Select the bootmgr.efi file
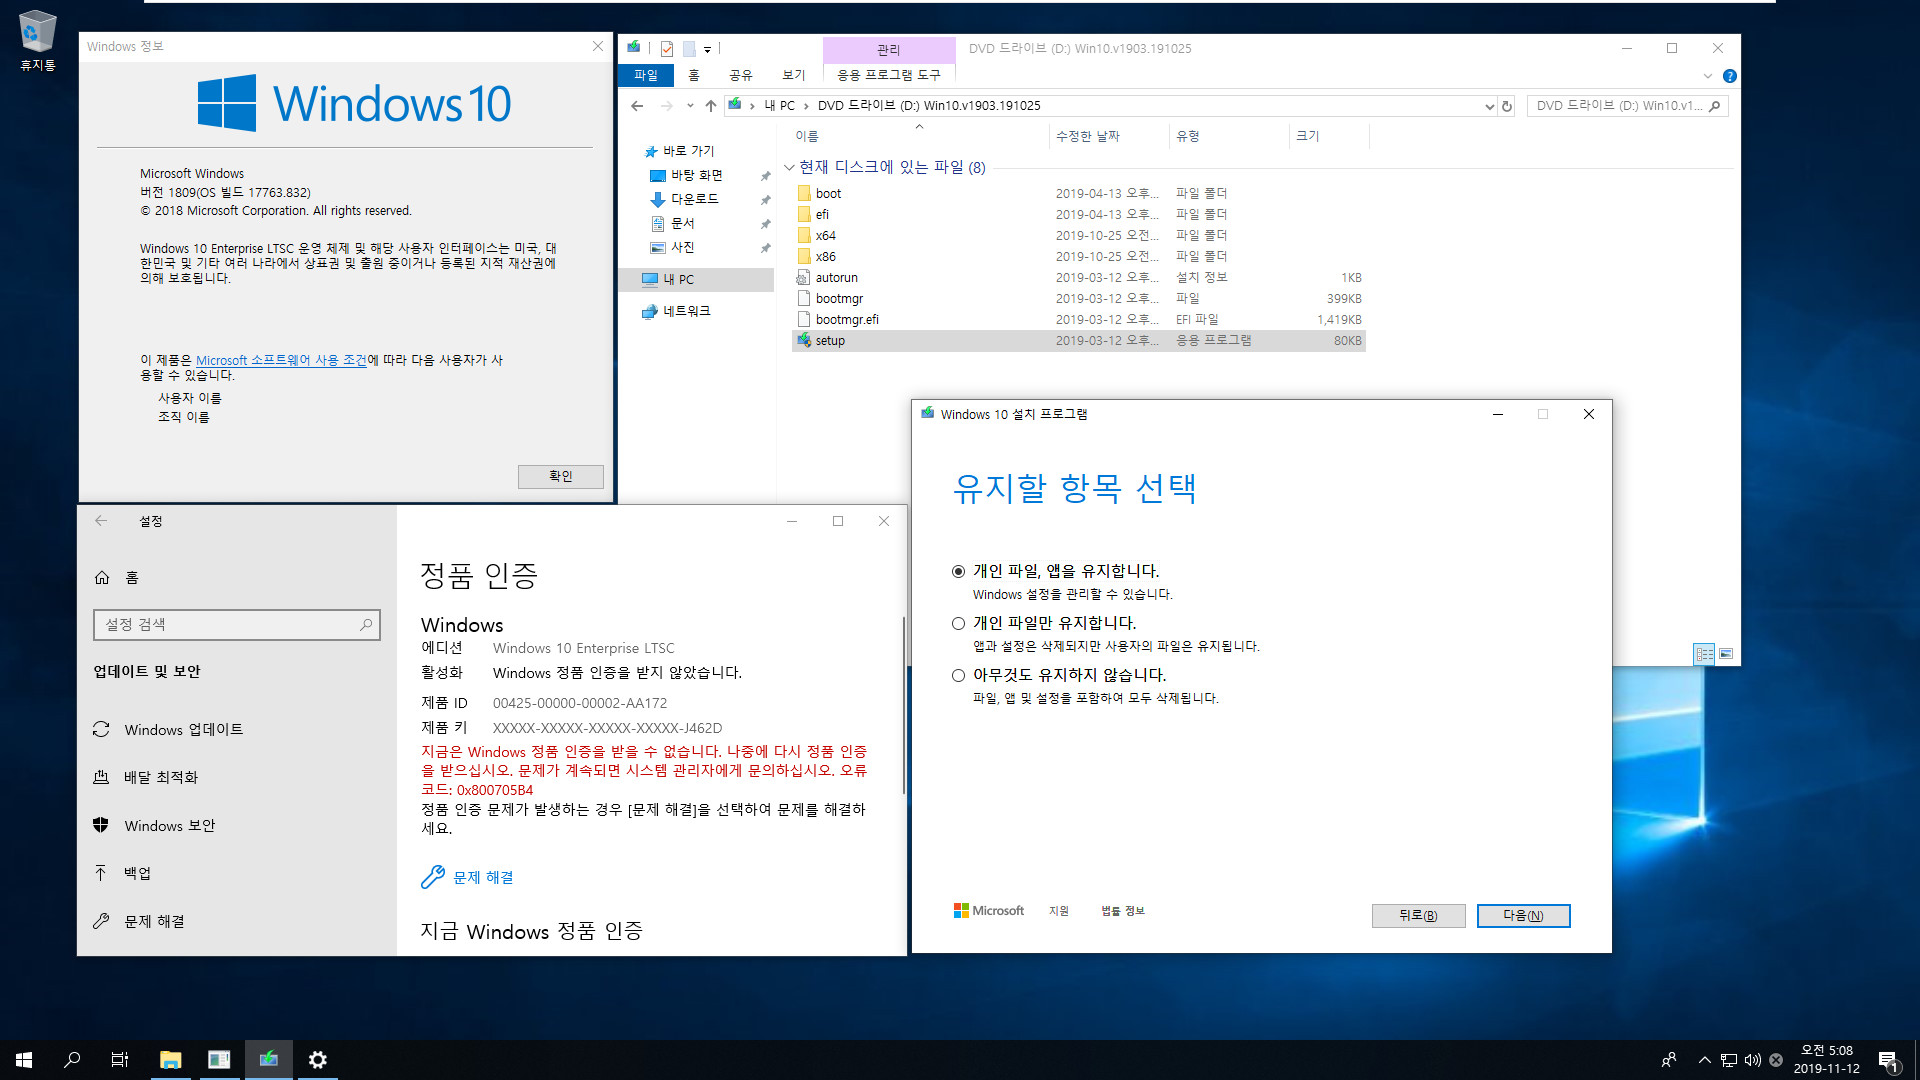The image size is (1920, 1080). pos(847,319)
